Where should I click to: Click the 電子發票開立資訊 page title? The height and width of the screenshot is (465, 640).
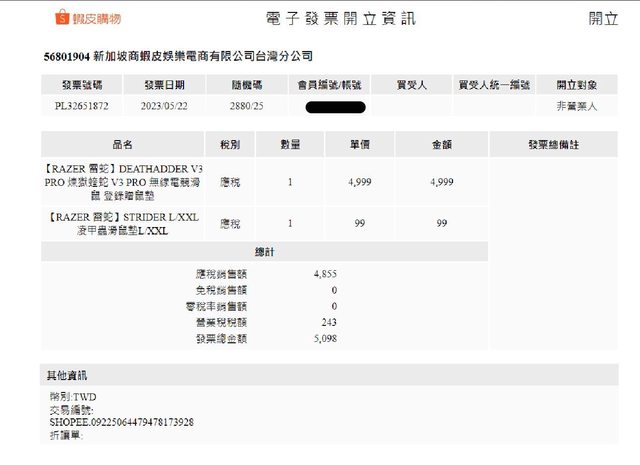(340, 19)
